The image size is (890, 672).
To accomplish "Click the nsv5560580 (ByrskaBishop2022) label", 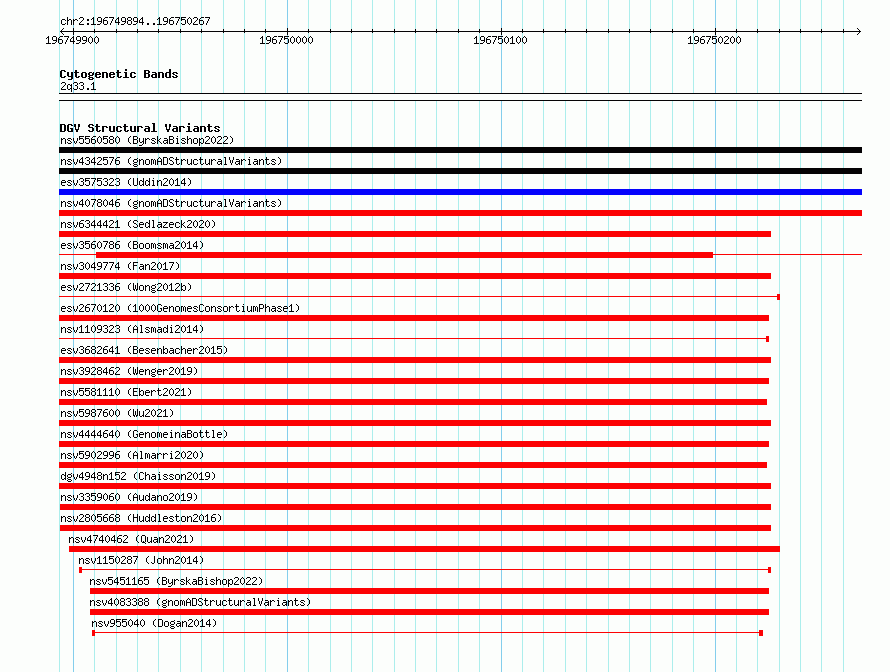I will pos(147,140).
